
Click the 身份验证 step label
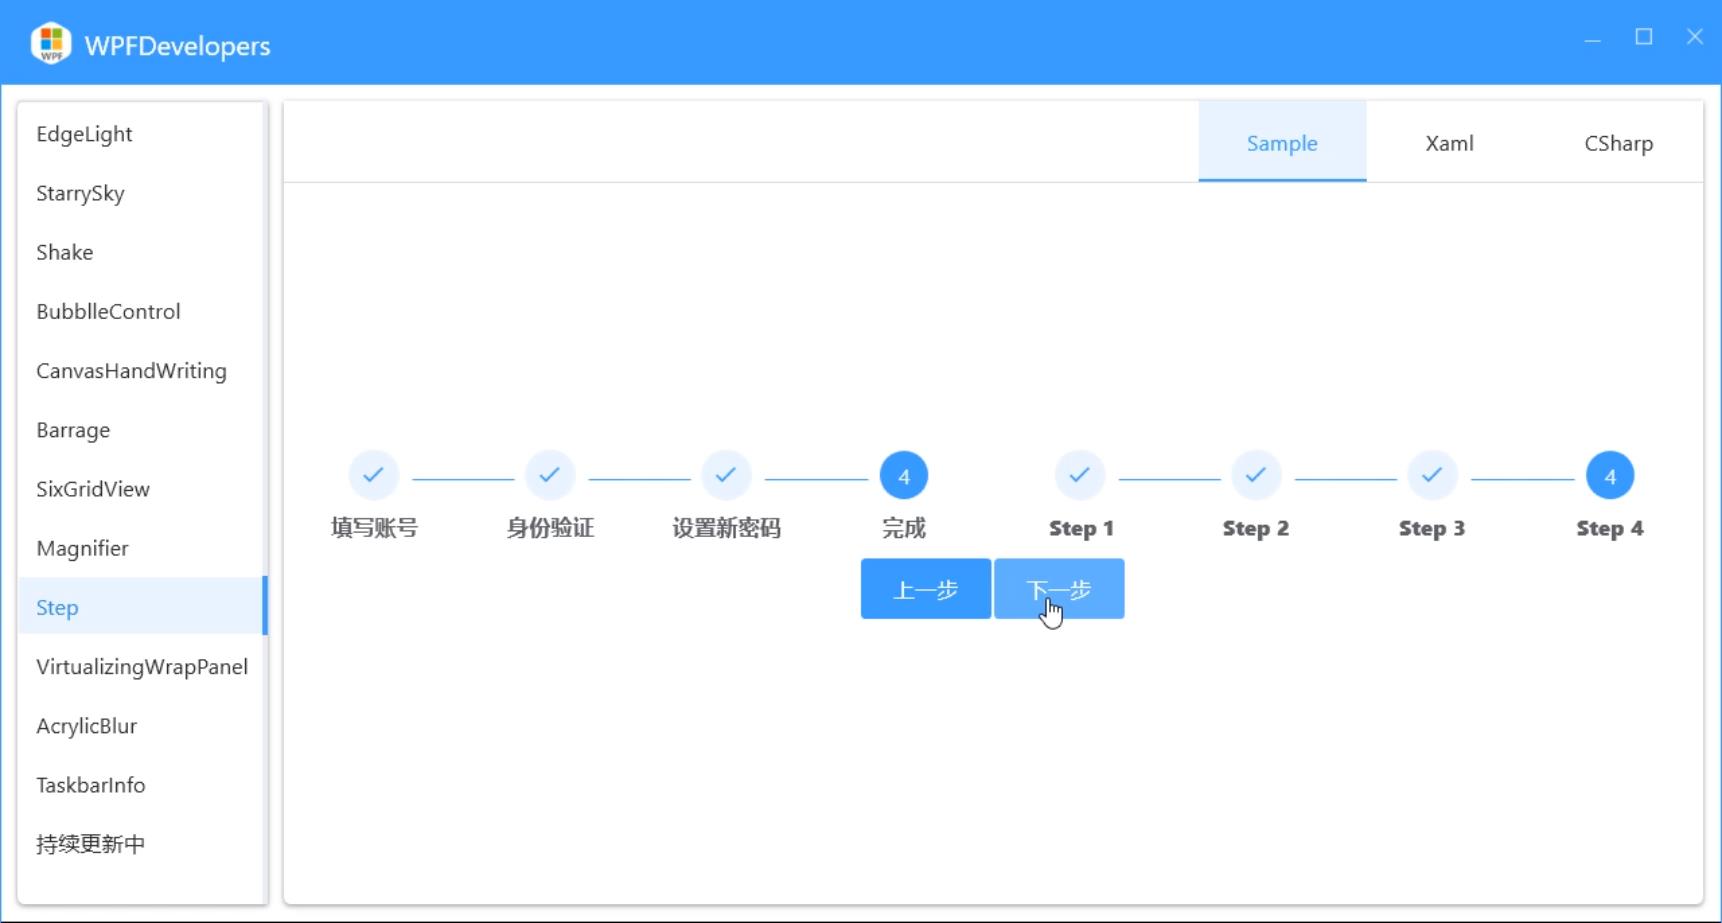(550, 528)
